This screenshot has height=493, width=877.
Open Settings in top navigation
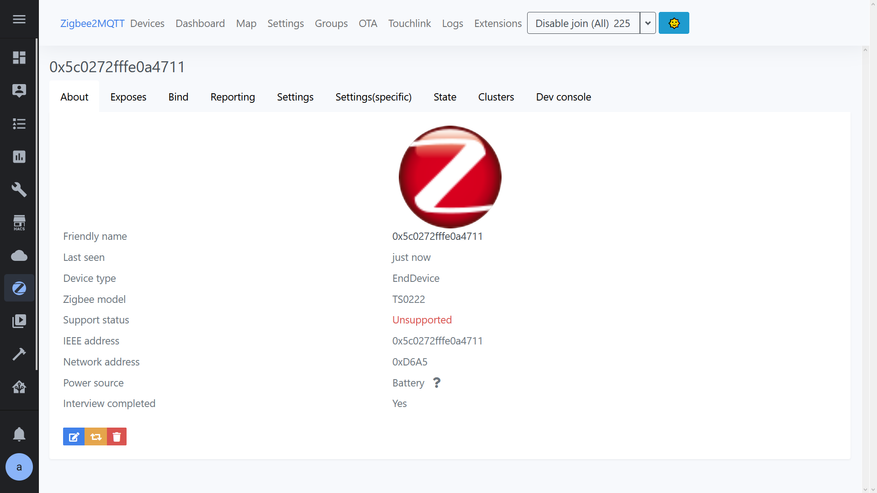(285, 24)
